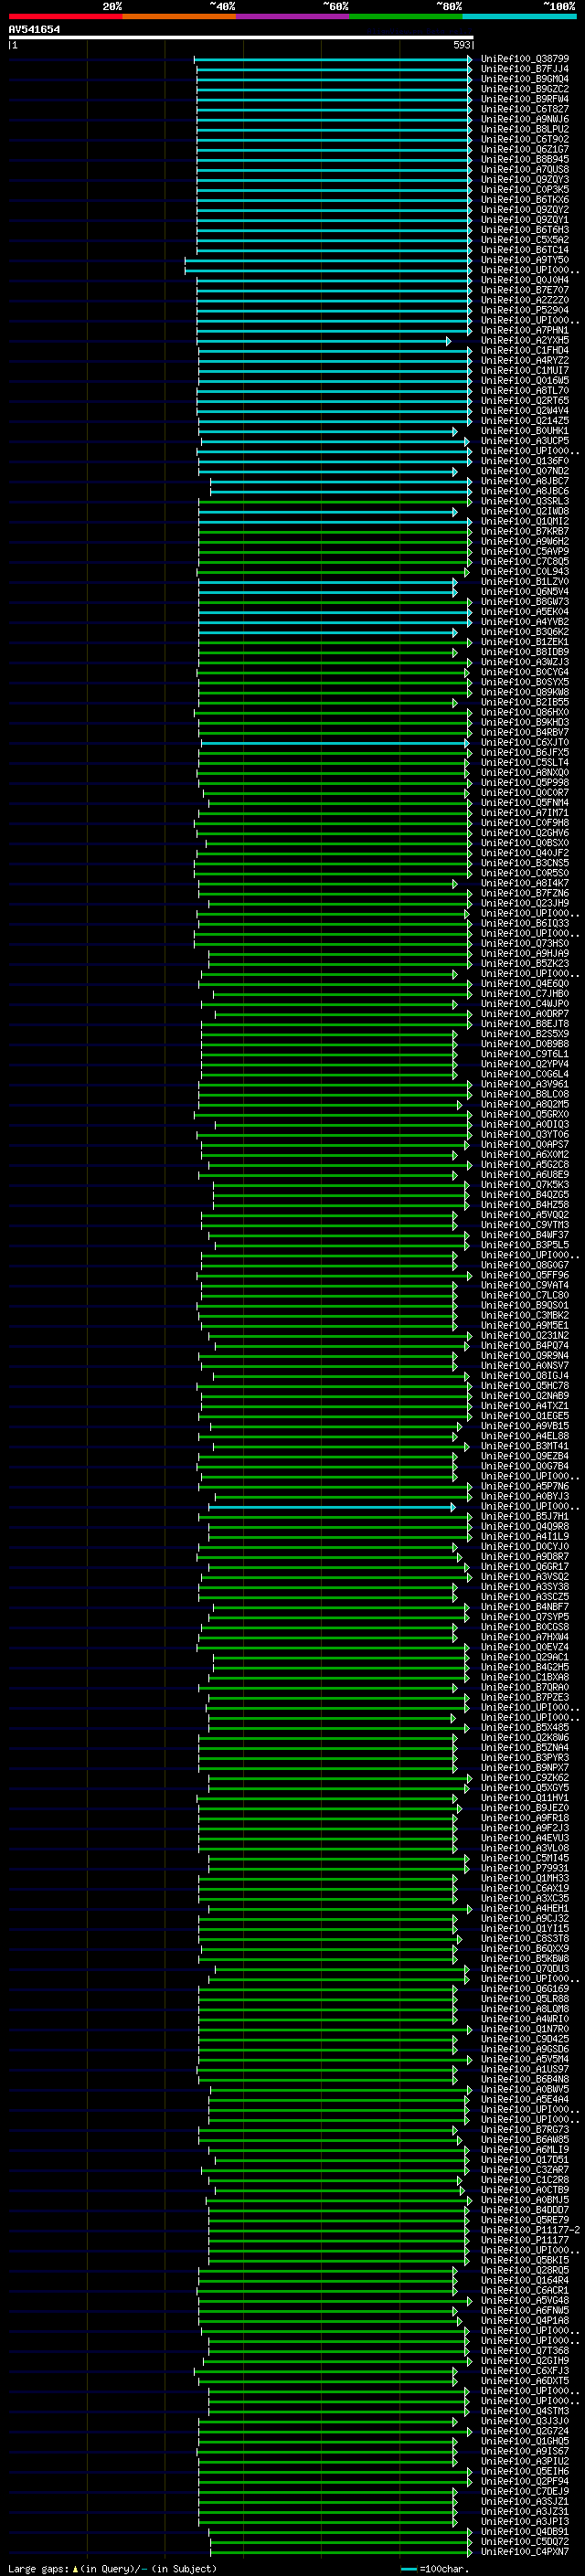Select hit label UniRef100_Q5FF96
This screenshot has width=585, height=2576.
point(525,1275)
